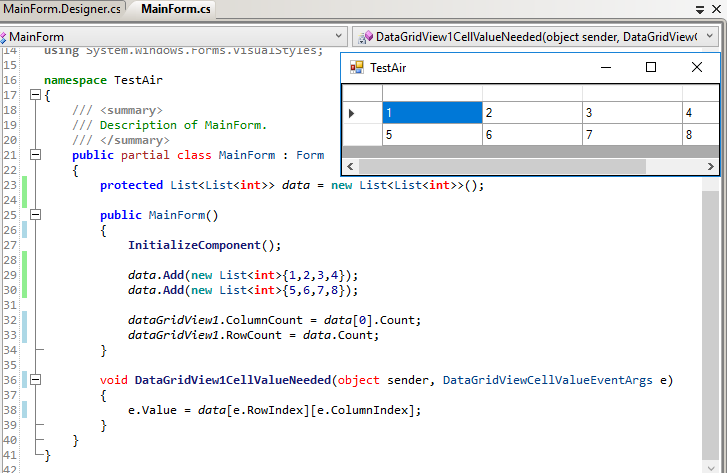This screenshot has width=727, height=473.
Task: Click the method icon beside DataGridView1CellValueNeeded
Action: coord(365,36)
